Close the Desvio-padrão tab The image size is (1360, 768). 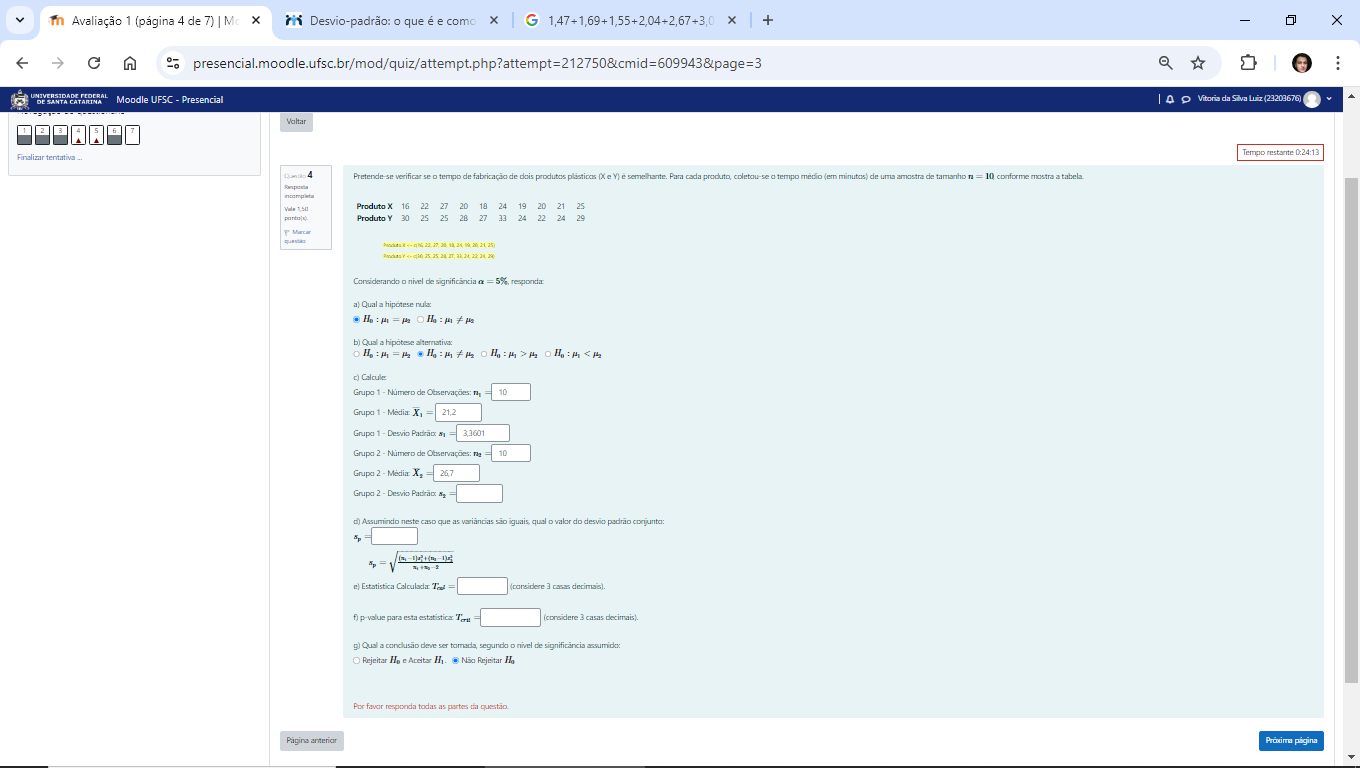493,20
